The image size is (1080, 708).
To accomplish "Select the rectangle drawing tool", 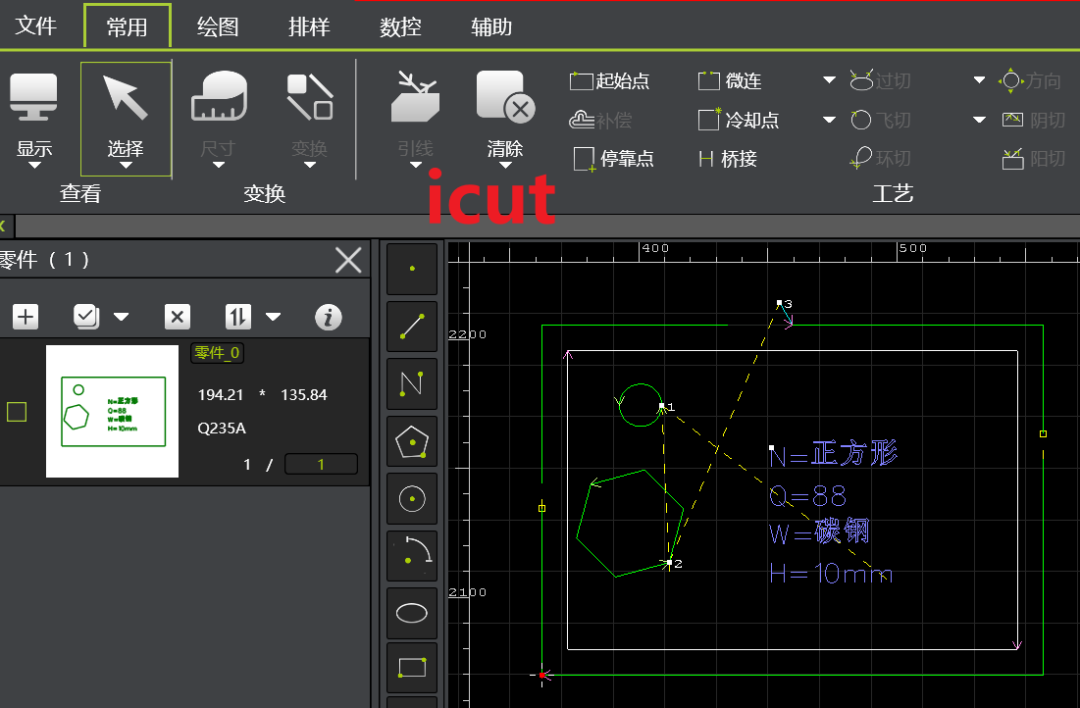I will 412,668.
